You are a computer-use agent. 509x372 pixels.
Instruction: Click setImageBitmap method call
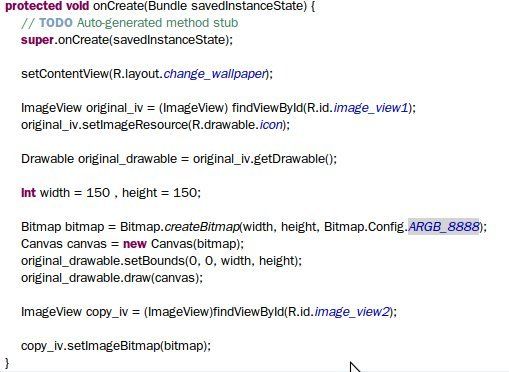point(114,346)
